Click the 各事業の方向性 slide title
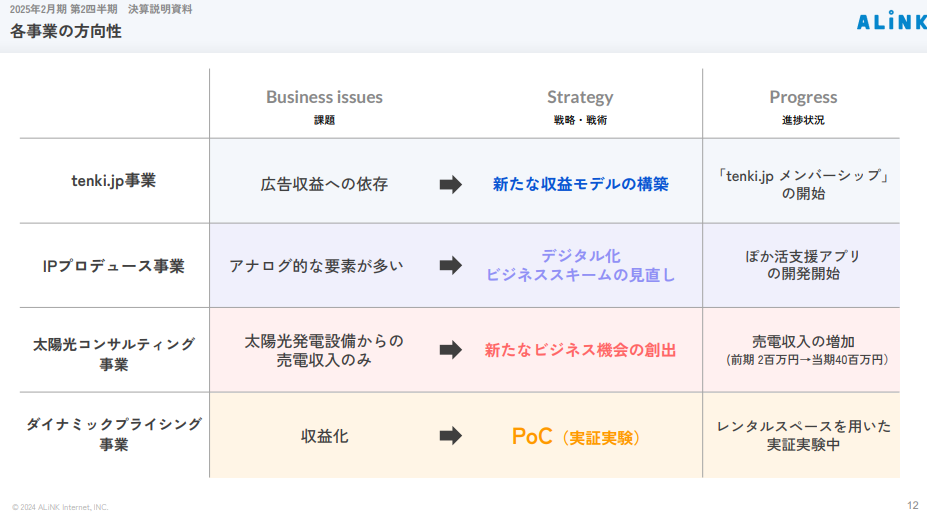Screen dimensions: 927x518 tap(66, 31)
